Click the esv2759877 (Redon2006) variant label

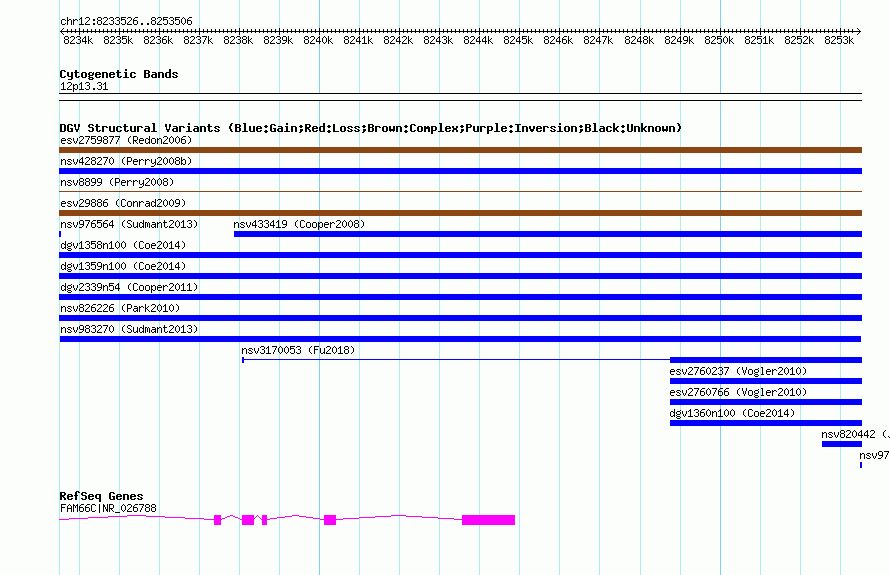126,140
